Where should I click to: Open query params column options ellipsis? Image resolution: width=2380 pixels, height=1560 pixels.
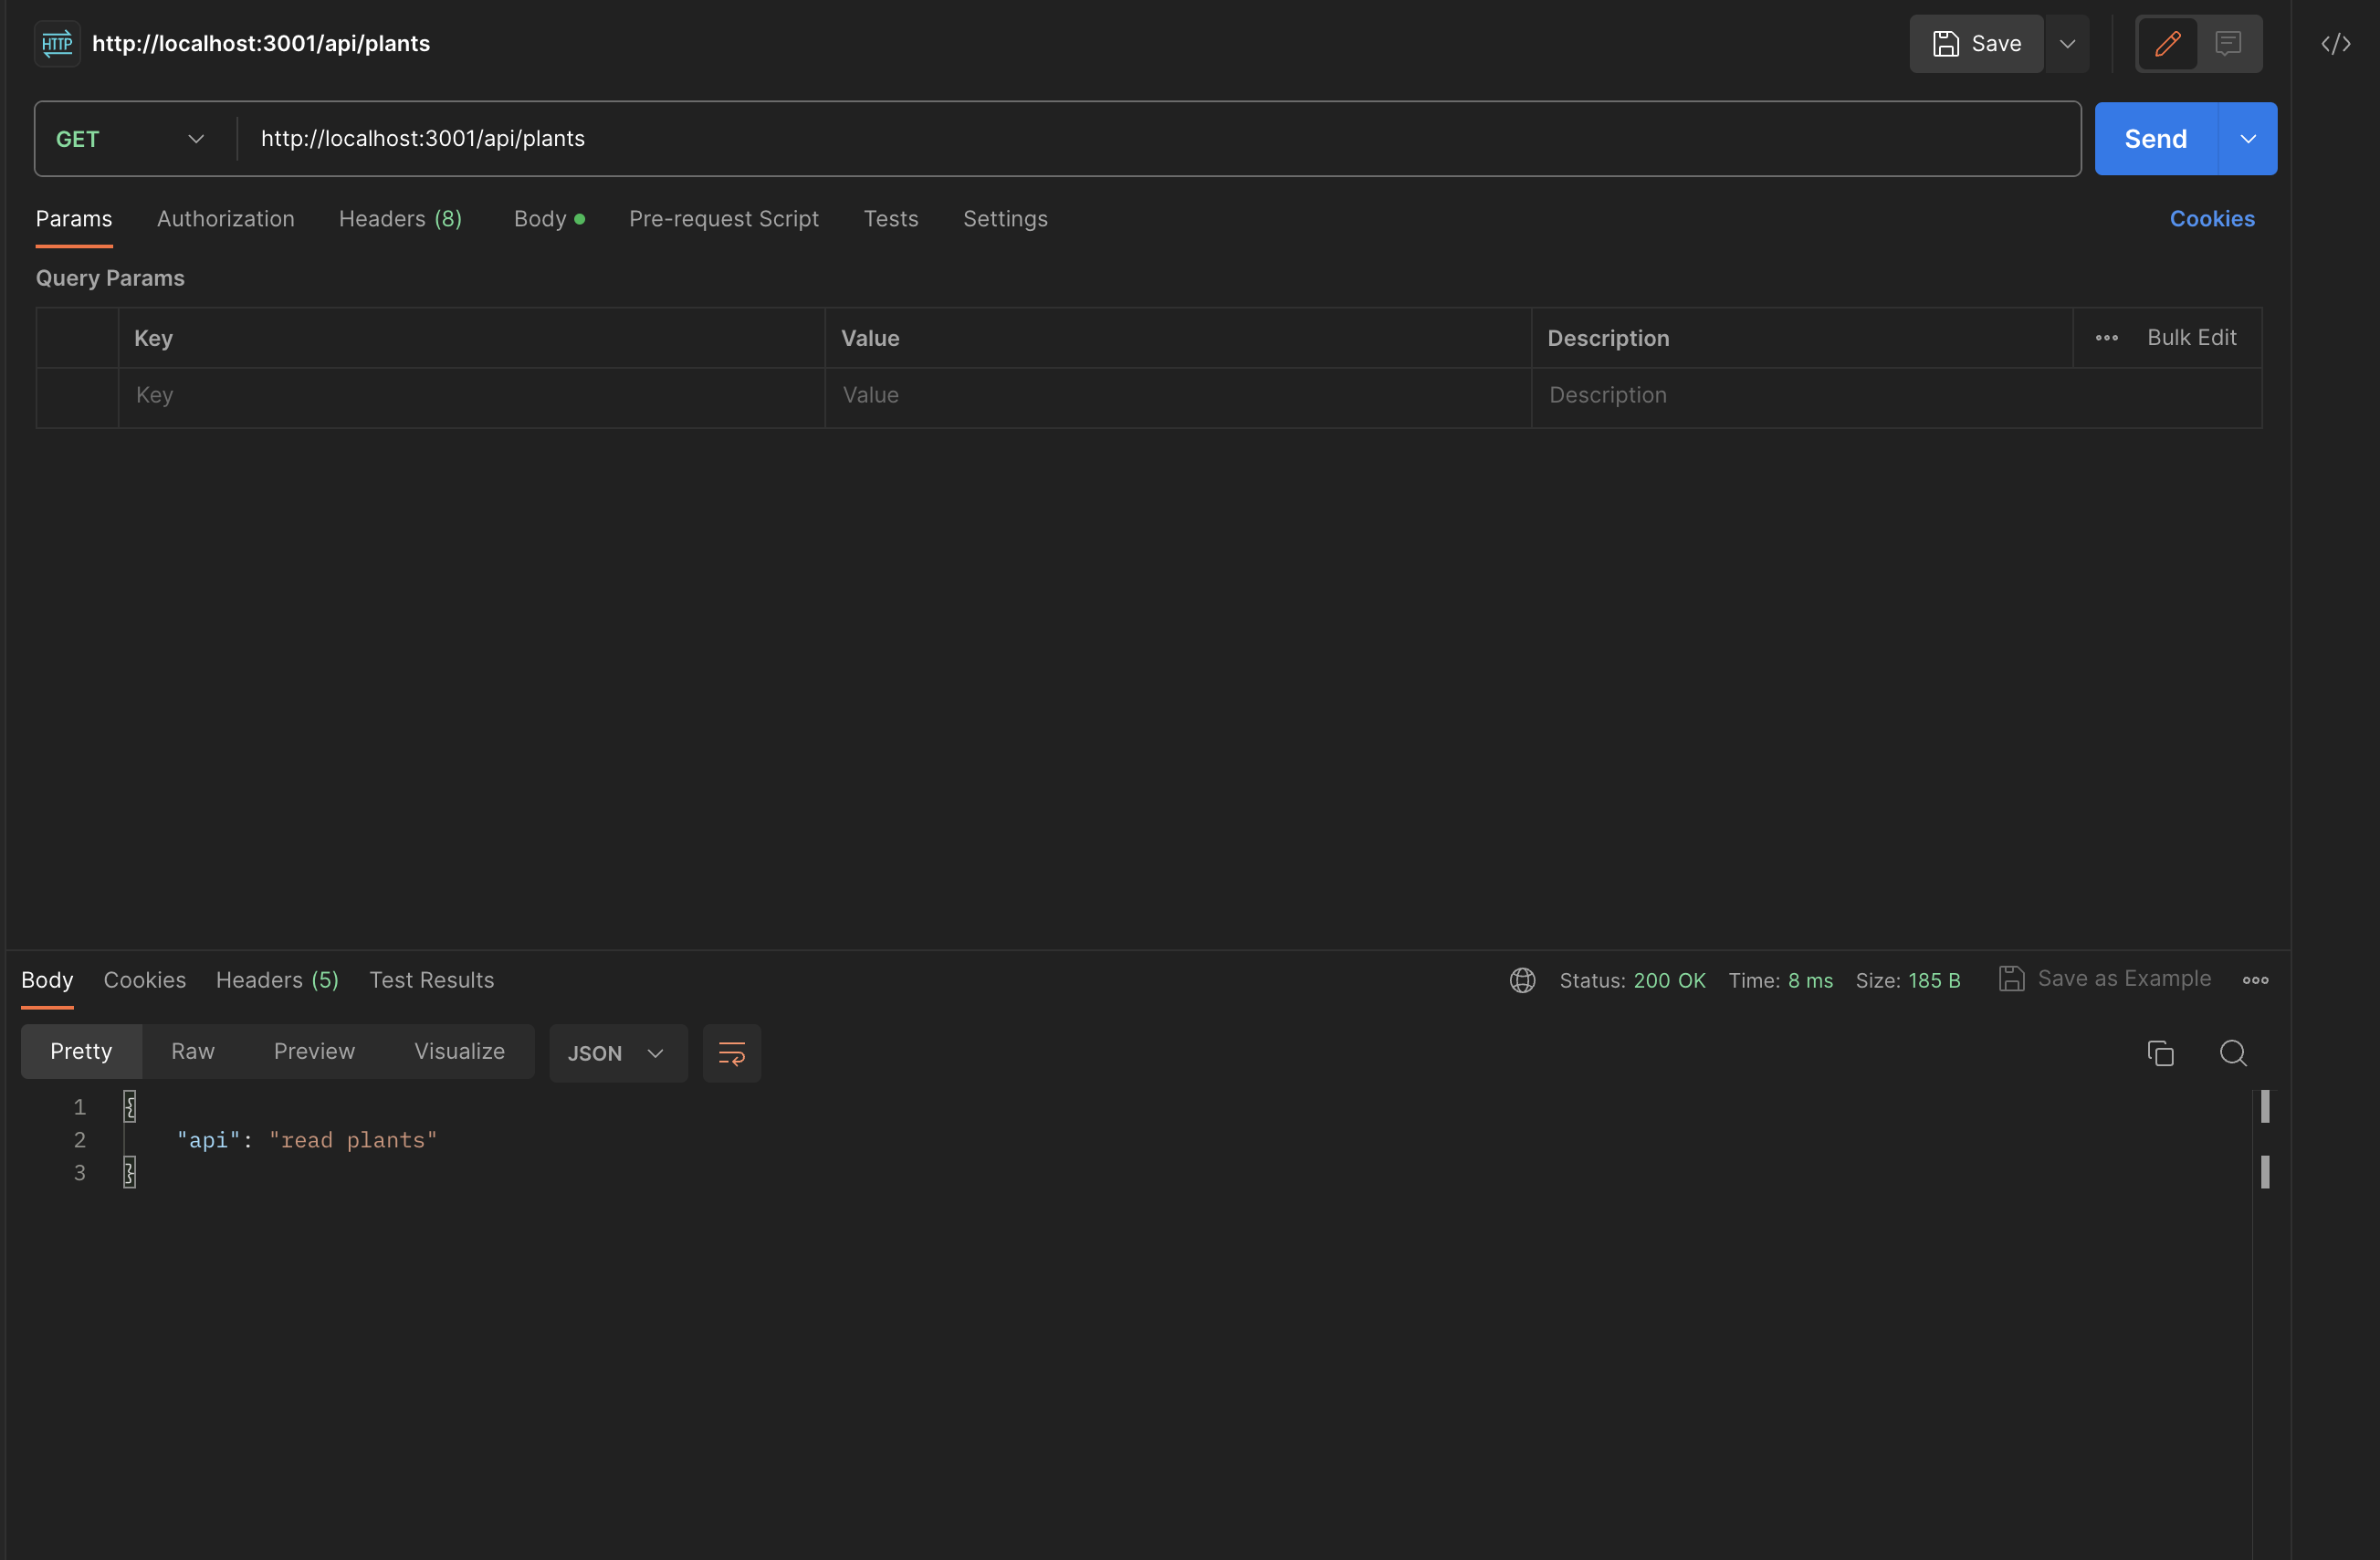[2106, 338]
